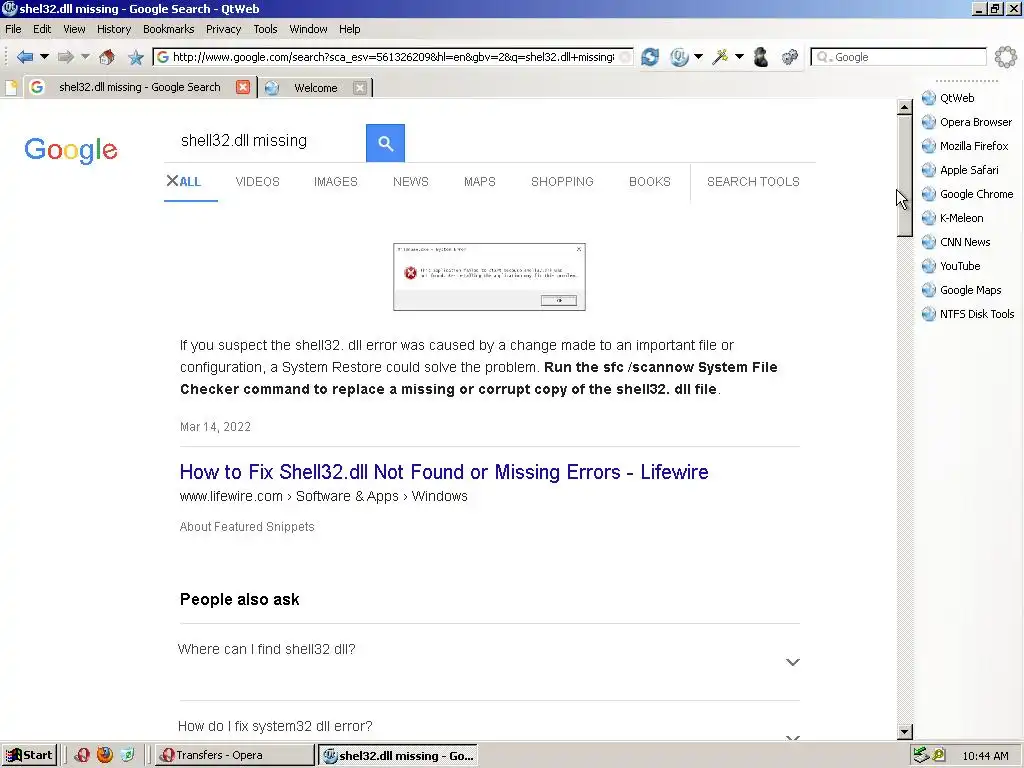Reload the page with refresh icon

650,57
